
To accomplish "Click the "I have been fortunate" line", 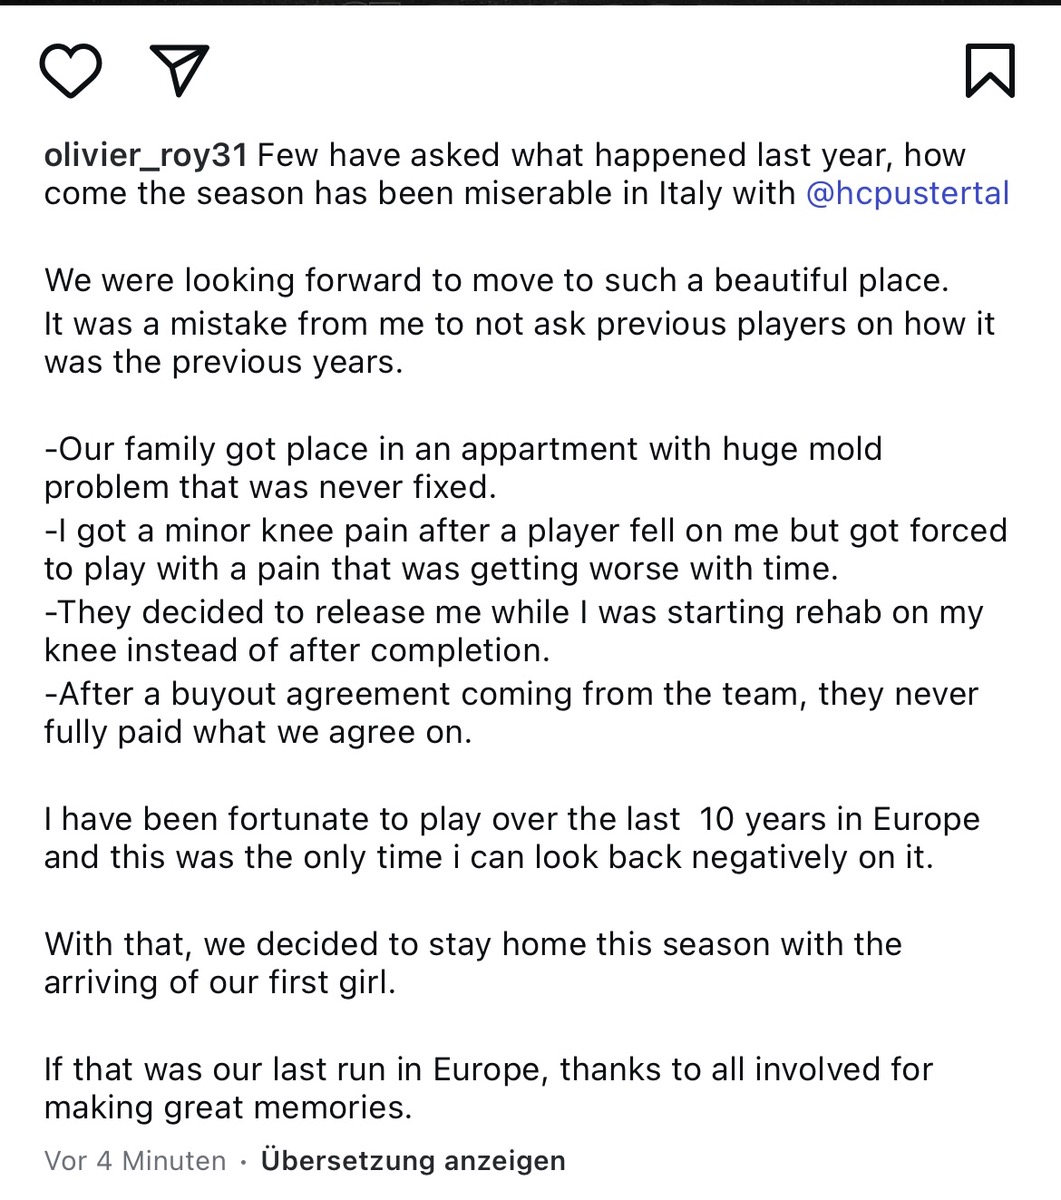I will [511, 819].
